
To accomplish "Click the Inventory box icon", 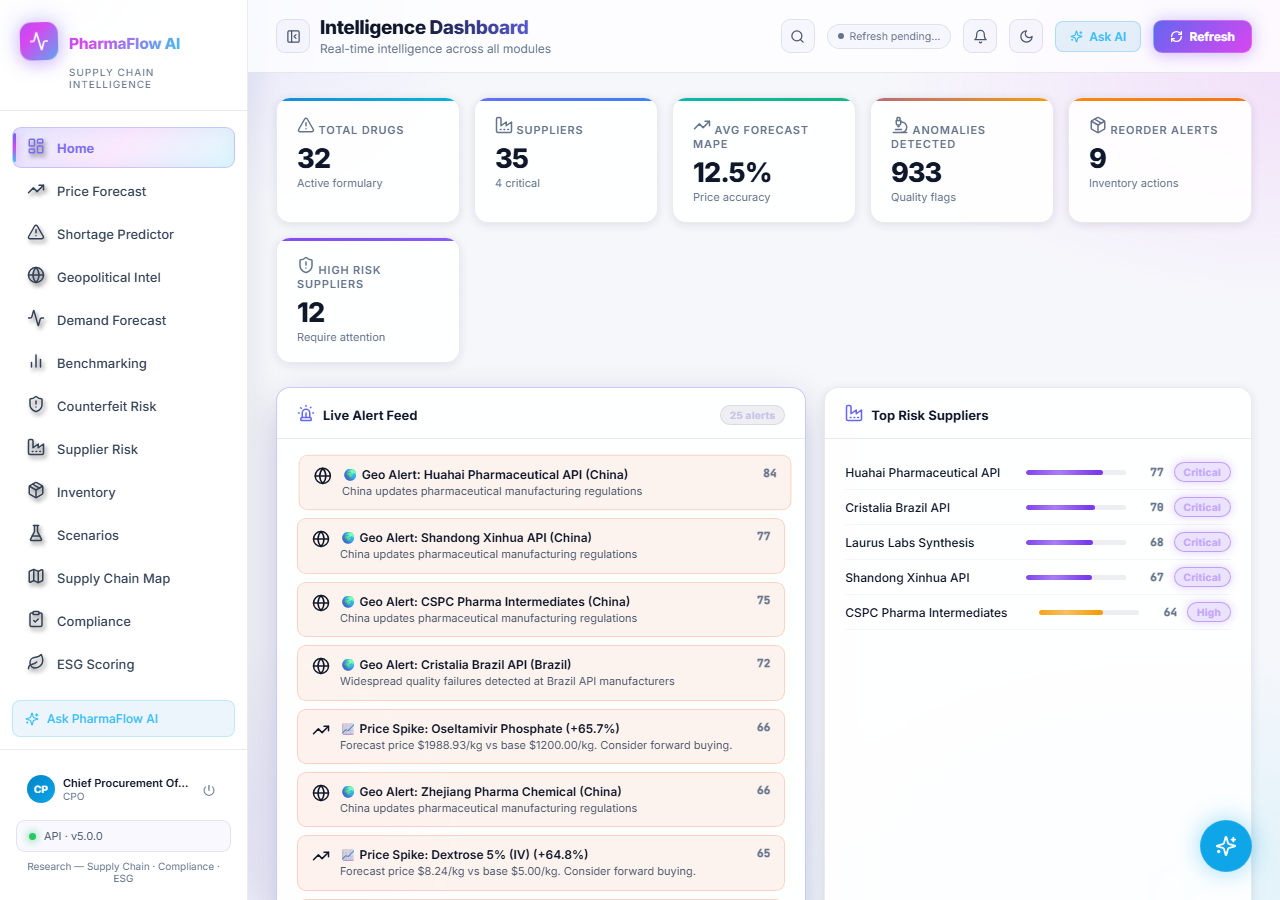I will [x=36, y=491].
